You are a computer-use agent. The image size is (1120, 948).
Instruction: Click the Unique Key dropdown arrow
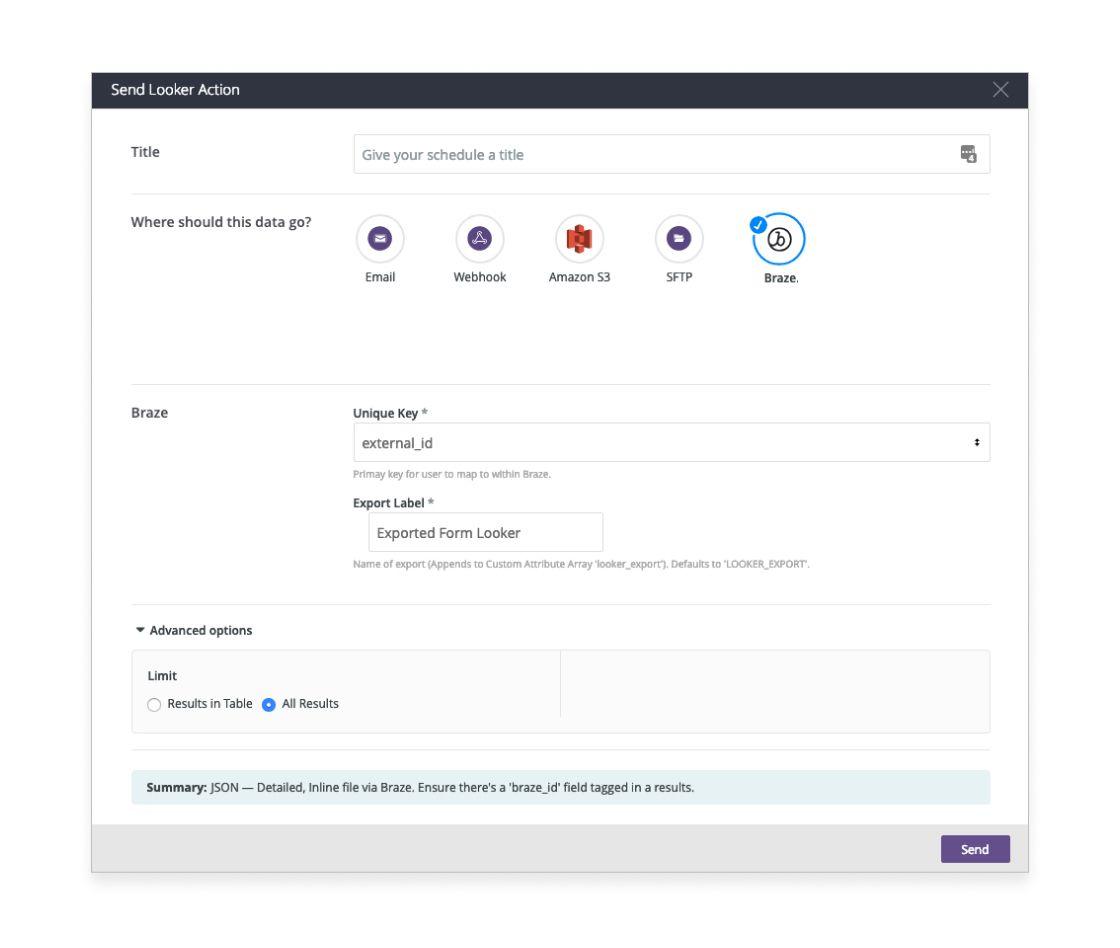[975, 442]
